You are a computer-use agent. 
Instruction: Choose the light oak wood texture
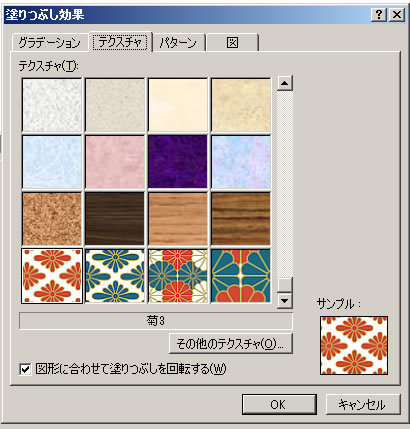tap(178, 219)
